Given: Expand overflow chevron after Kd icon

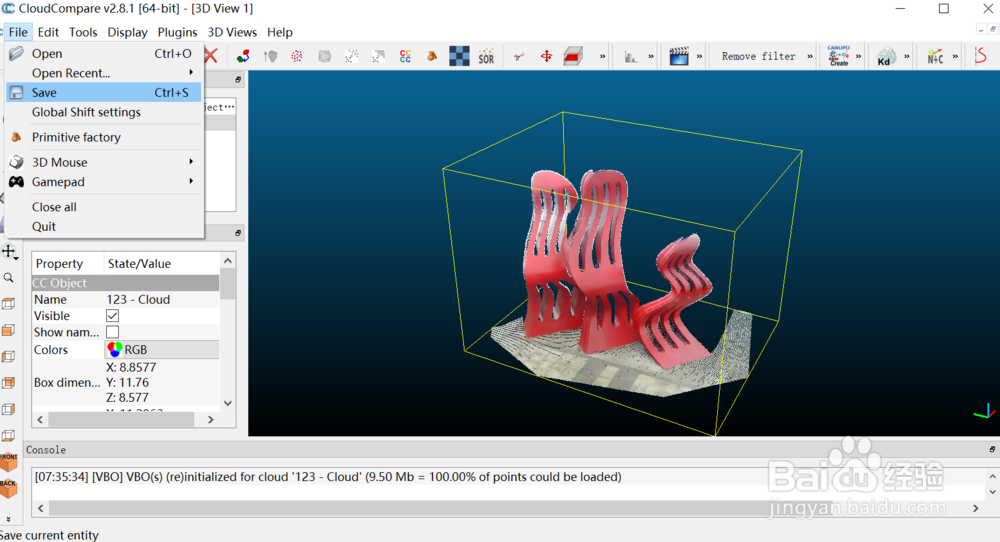Looking at the screenshot, I should click(x=906, y=57).
